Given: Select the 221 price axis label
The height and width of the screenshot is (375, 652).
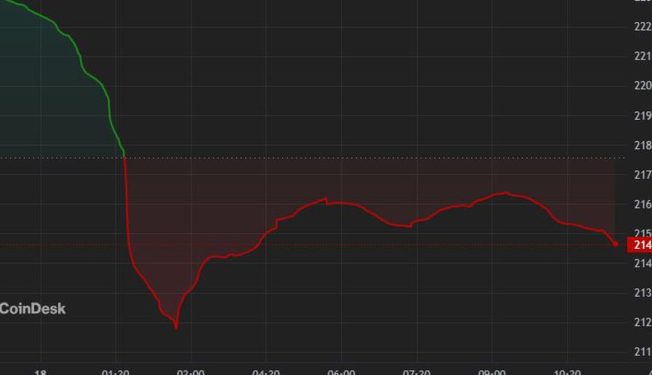Looking at the screenshot, I should pos(643,56).
